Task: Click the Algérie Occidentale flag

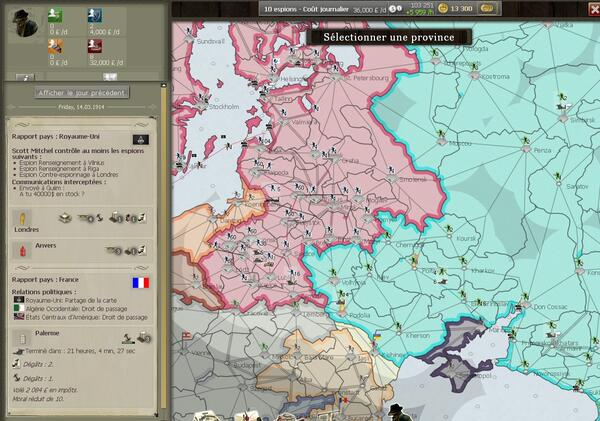Action: tap(19, 308)
